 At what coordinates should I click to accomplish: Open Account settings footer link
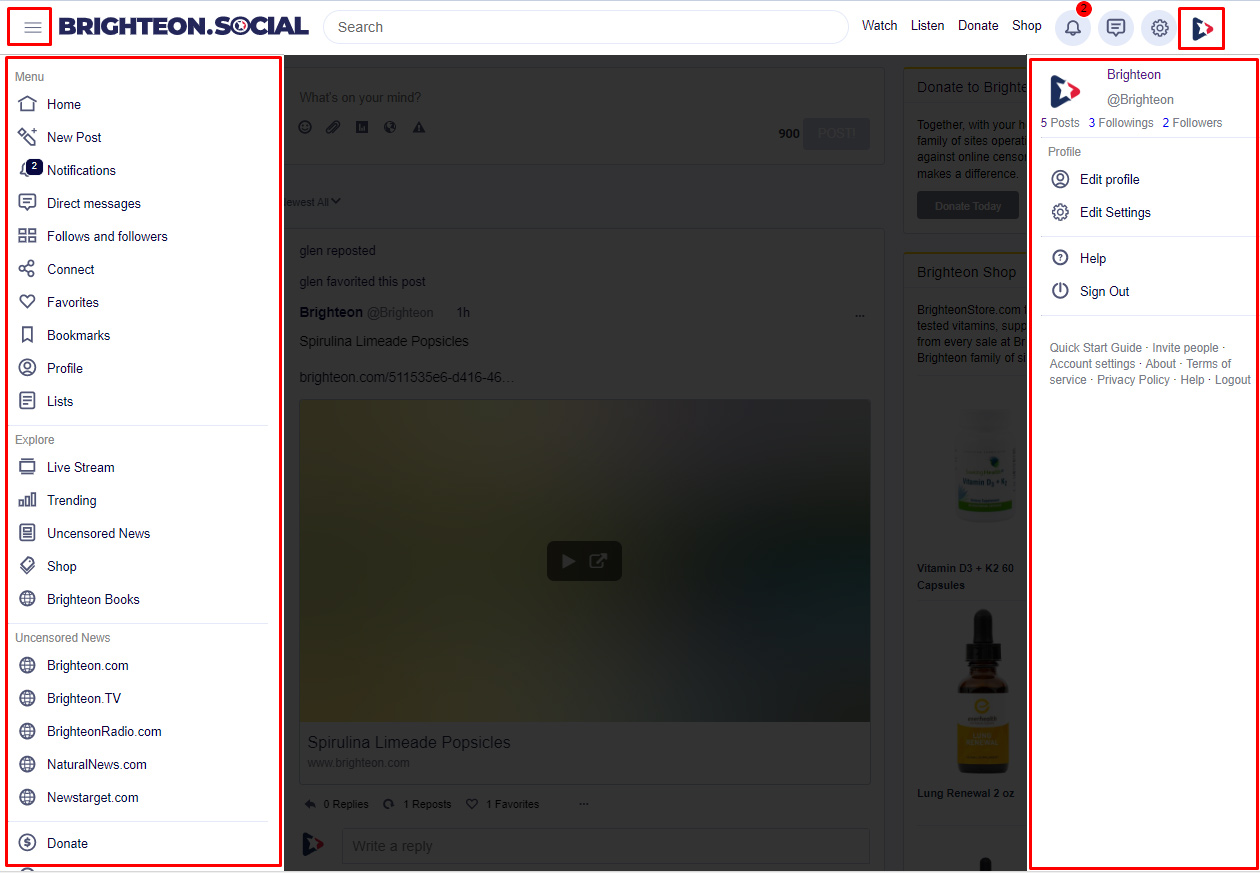click(1092, 364)
